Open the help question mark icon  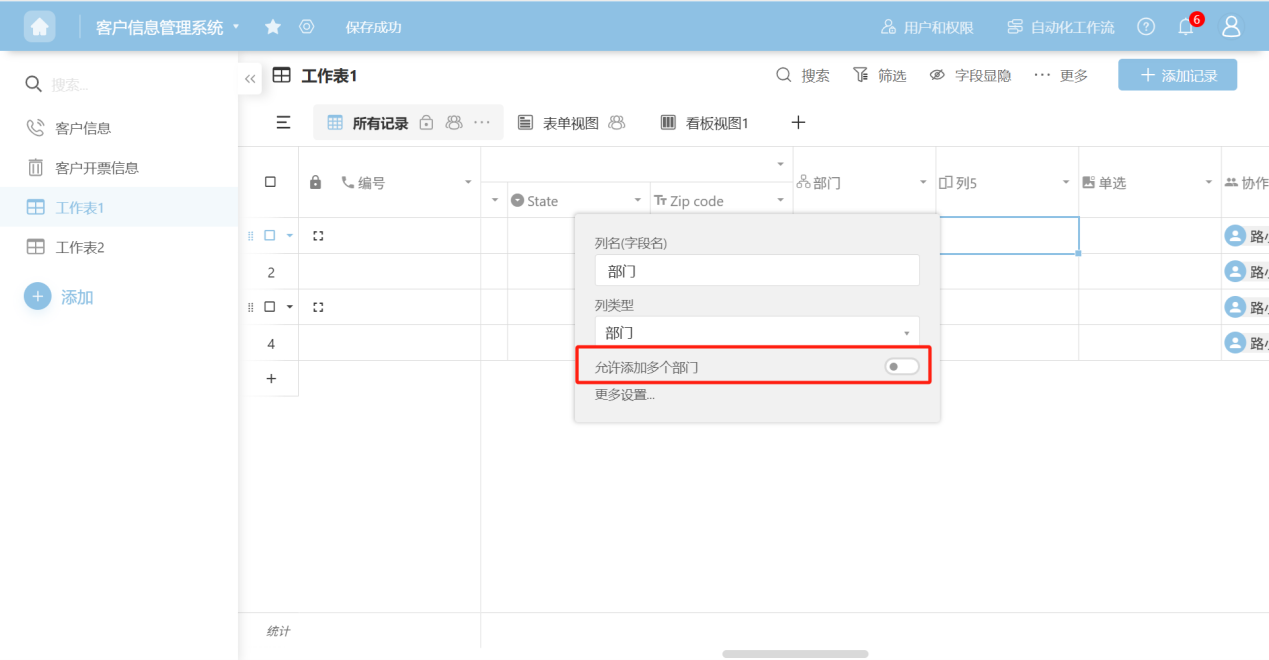click(x=1146, y=27)
